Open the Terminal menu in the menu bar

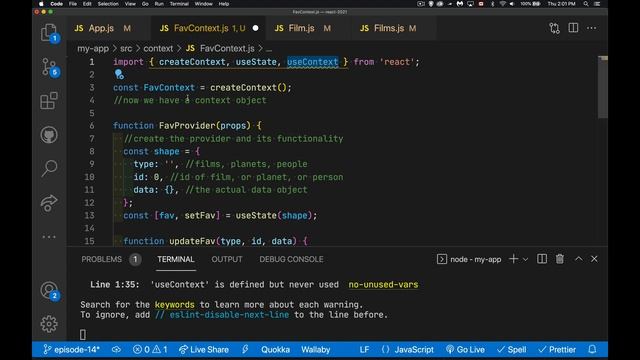click(179, 4)
